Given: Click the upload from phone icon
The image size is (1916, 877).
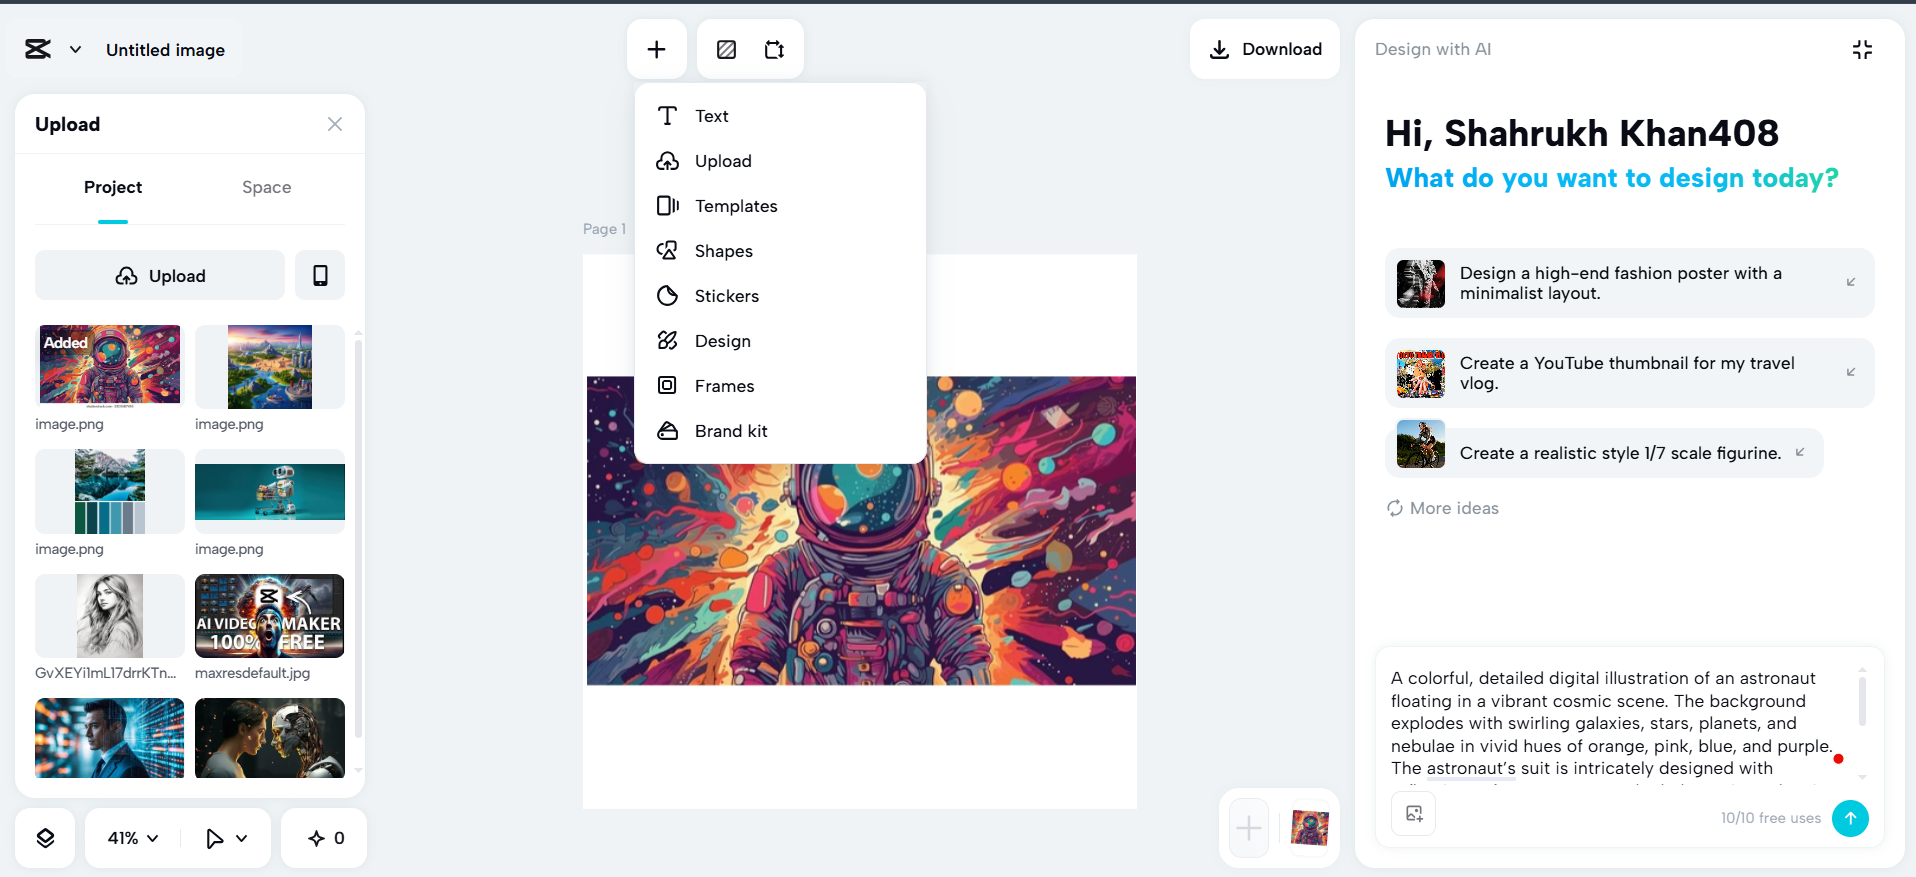Looking at the screenshot, I should coord(320,275).
